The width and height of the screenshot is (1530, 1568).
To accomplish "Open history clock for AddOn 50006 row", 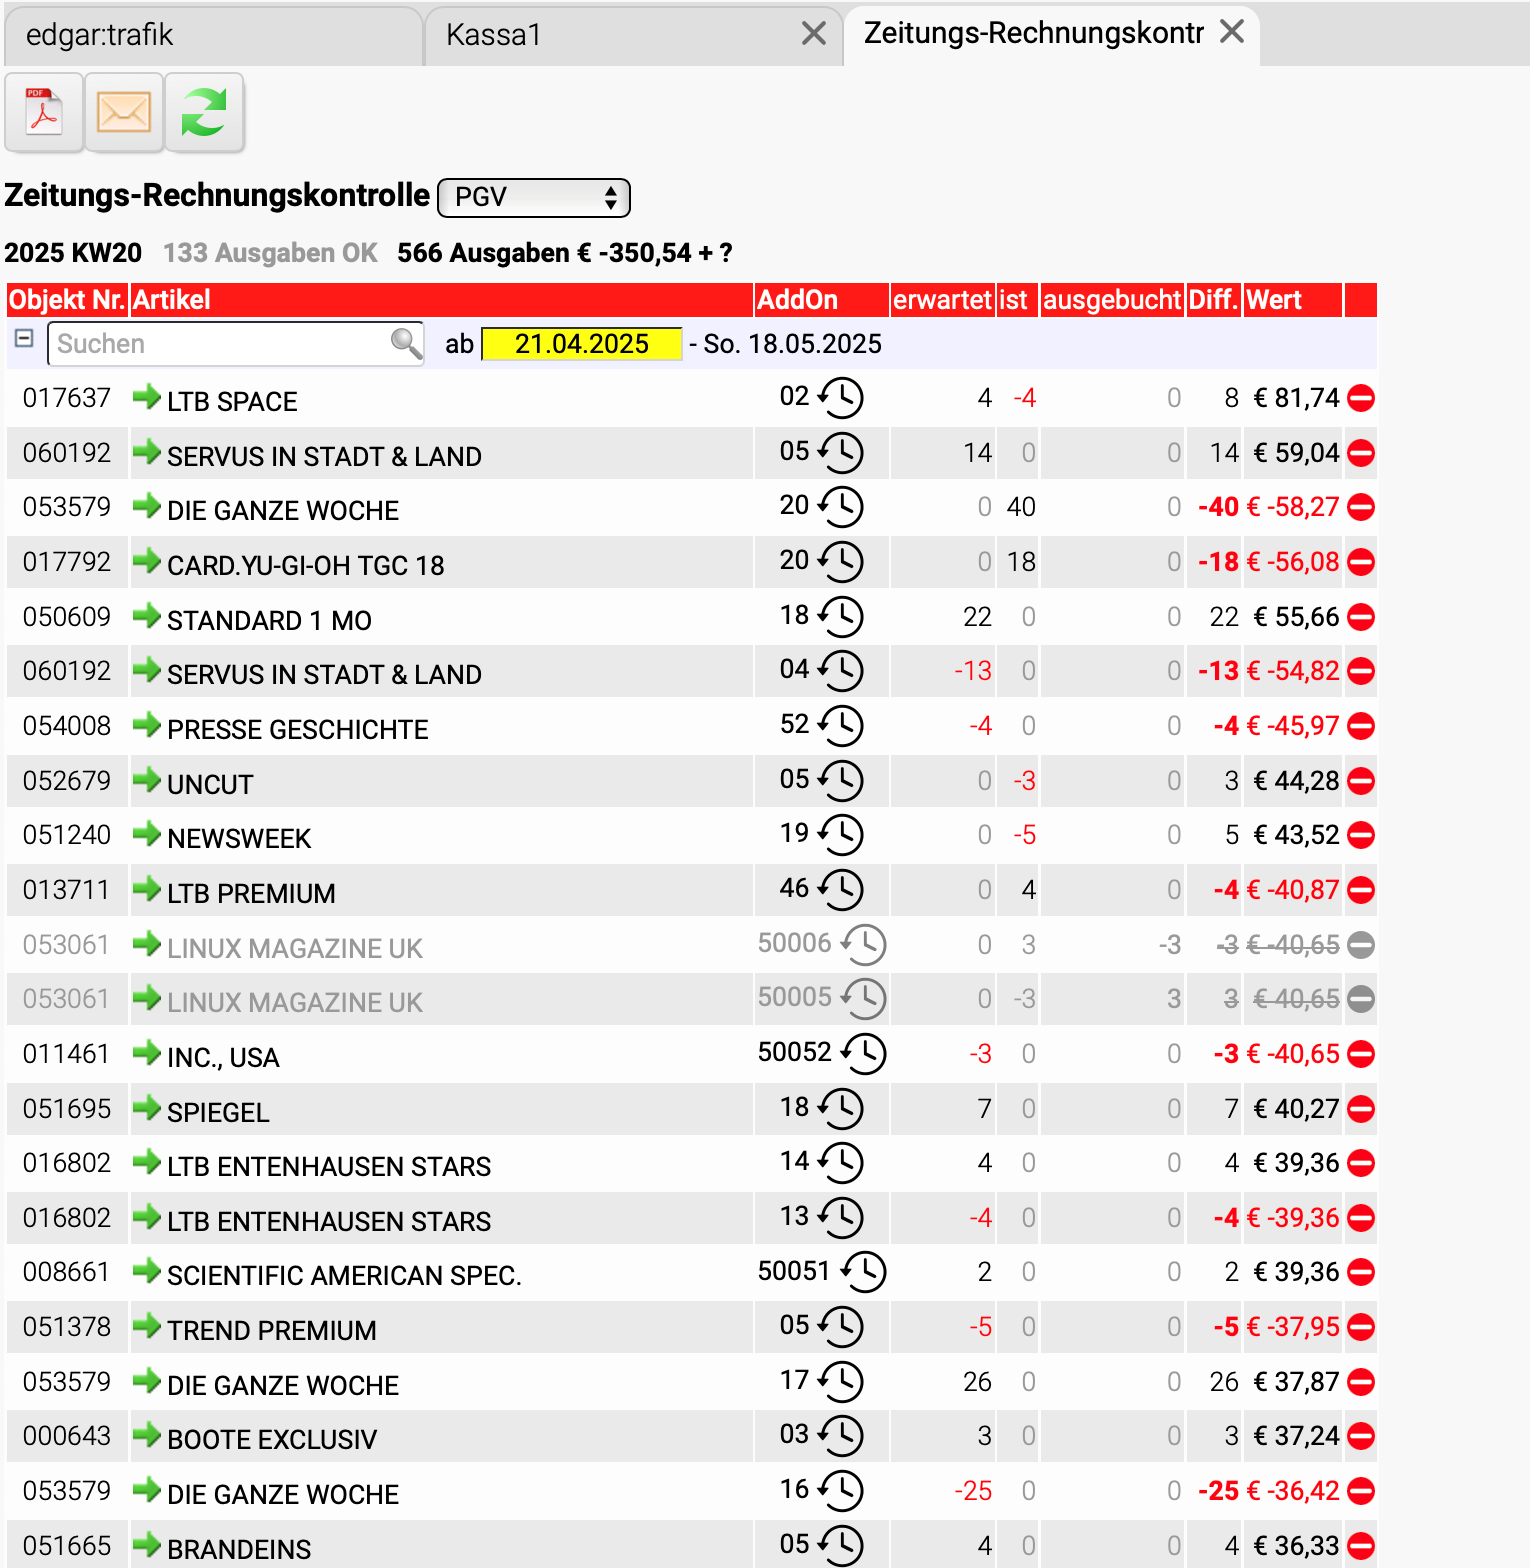I will click(x=863, y=945).
